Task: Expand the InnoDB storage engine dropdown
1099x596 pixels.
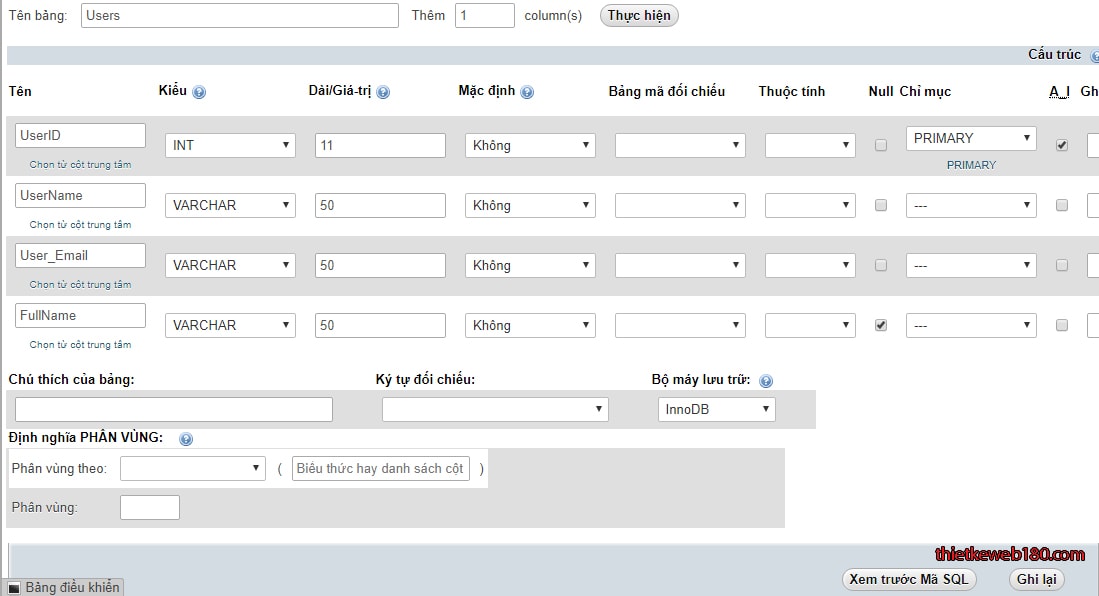Action: (717, 409)
